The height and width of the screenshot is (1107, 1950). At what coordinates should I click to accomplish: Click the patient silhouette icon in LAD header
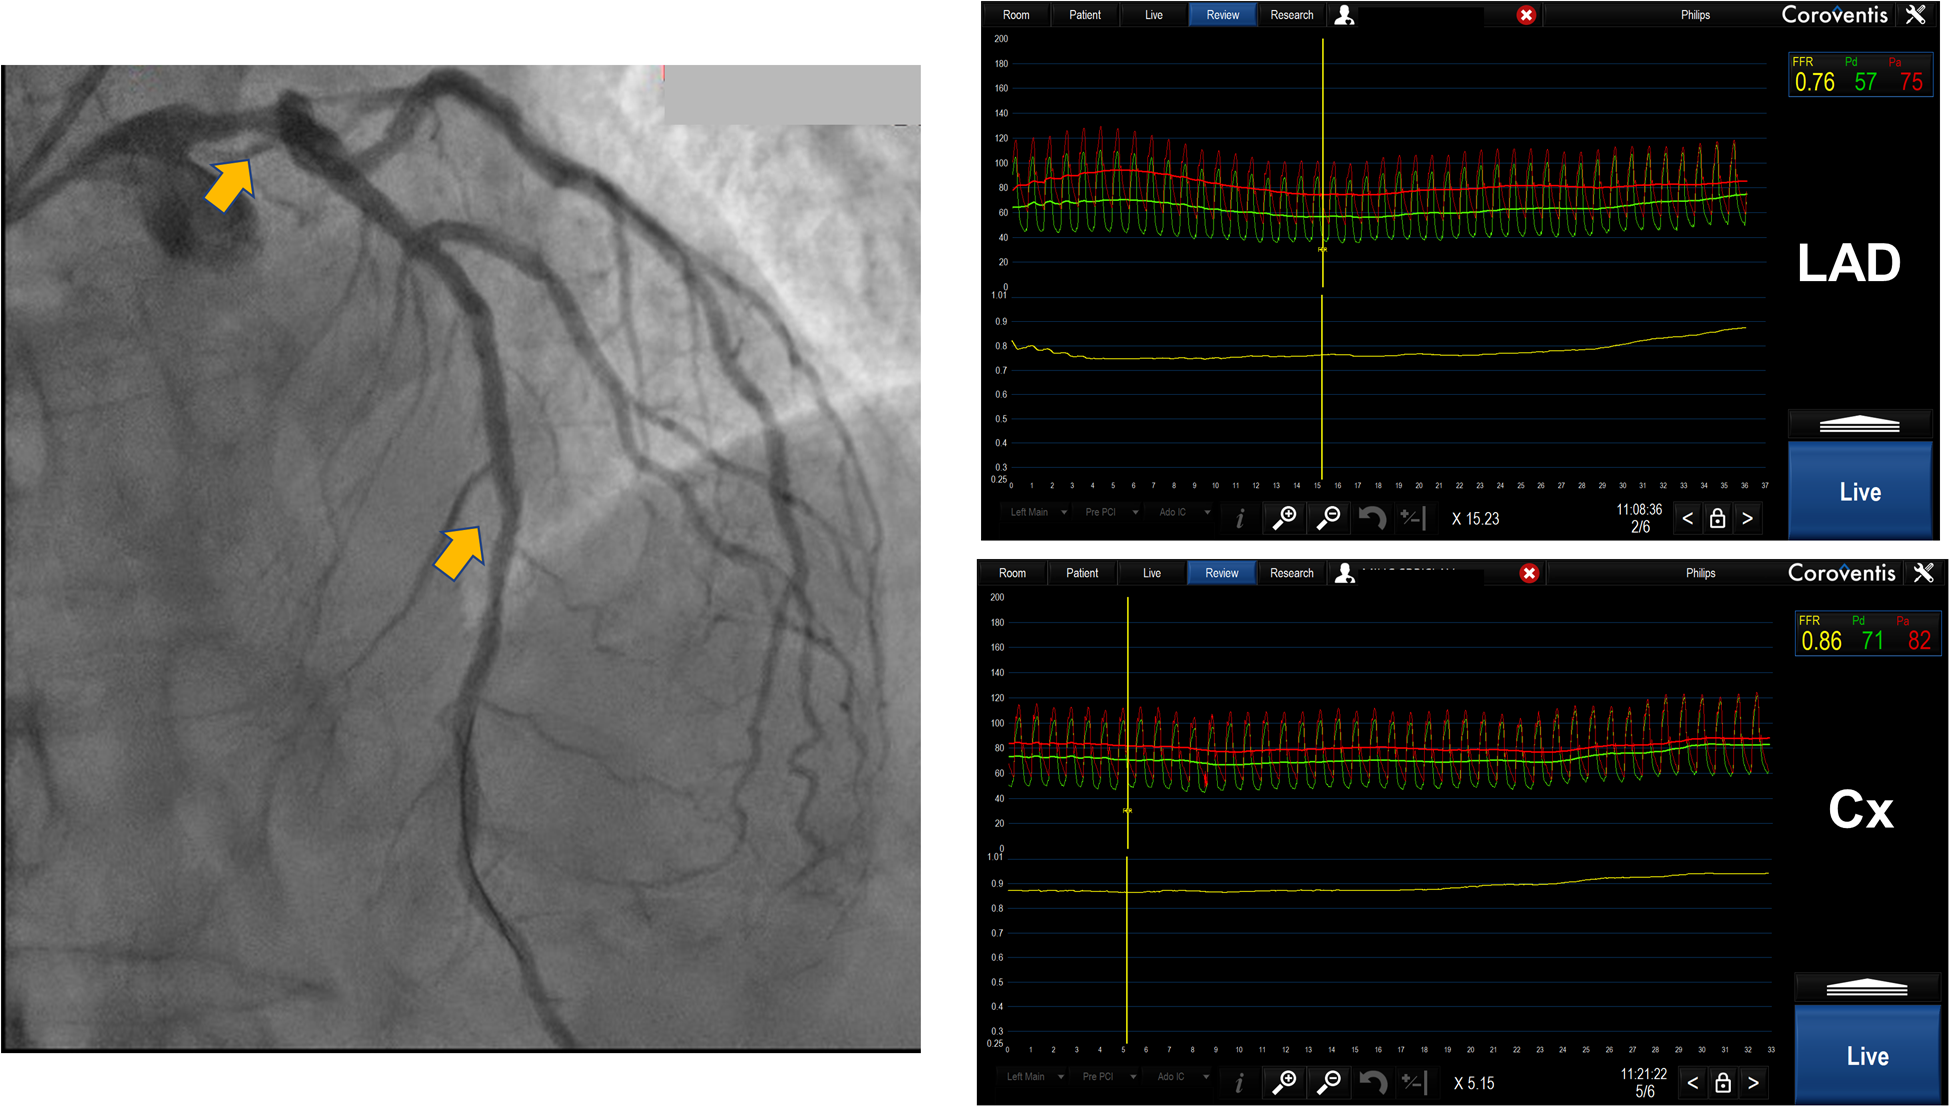(x=1345, y=15)
